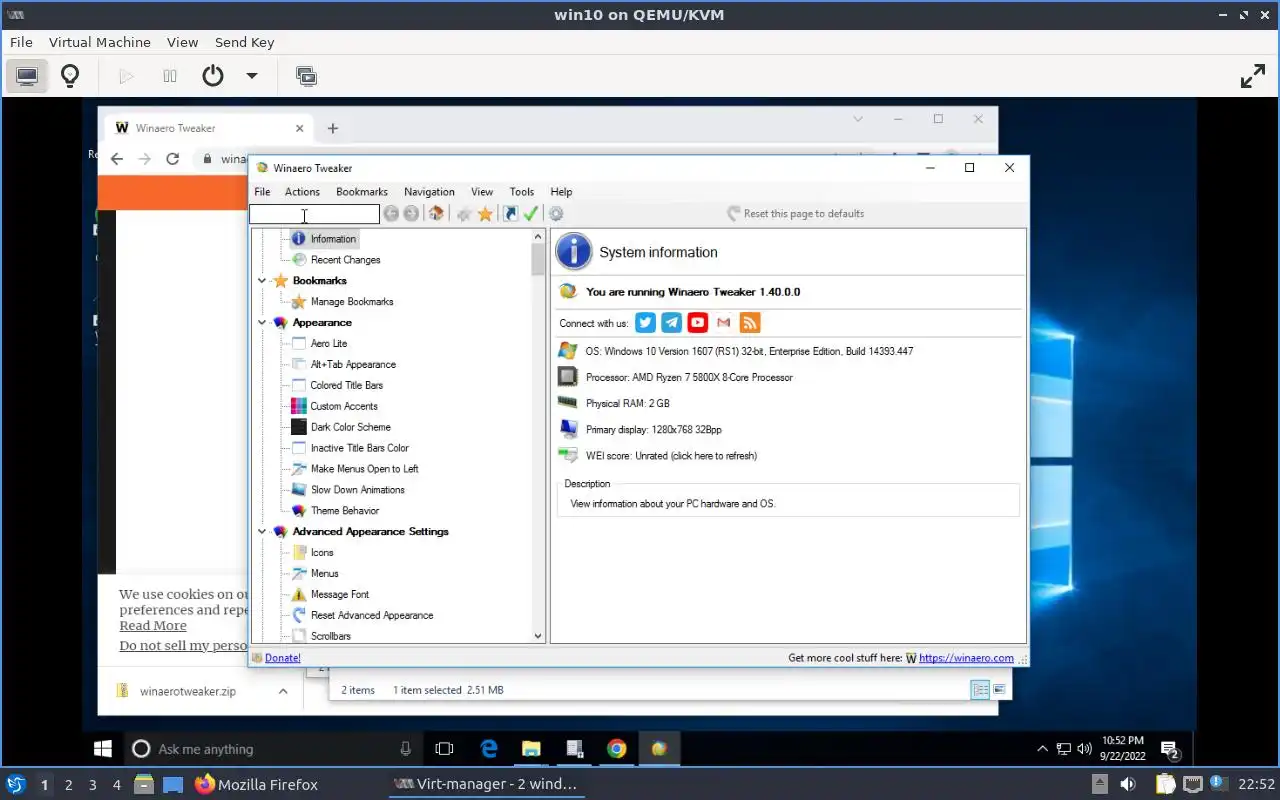This screenshot has height=800, width=1280.
Task: Click the Cortana microphone icon
Action: (405, 748)
